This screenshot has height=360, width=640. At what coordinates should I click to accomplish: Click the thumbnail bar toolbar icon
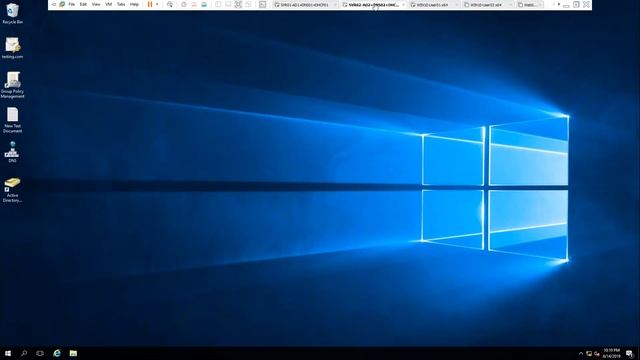(x=228, y=4)
